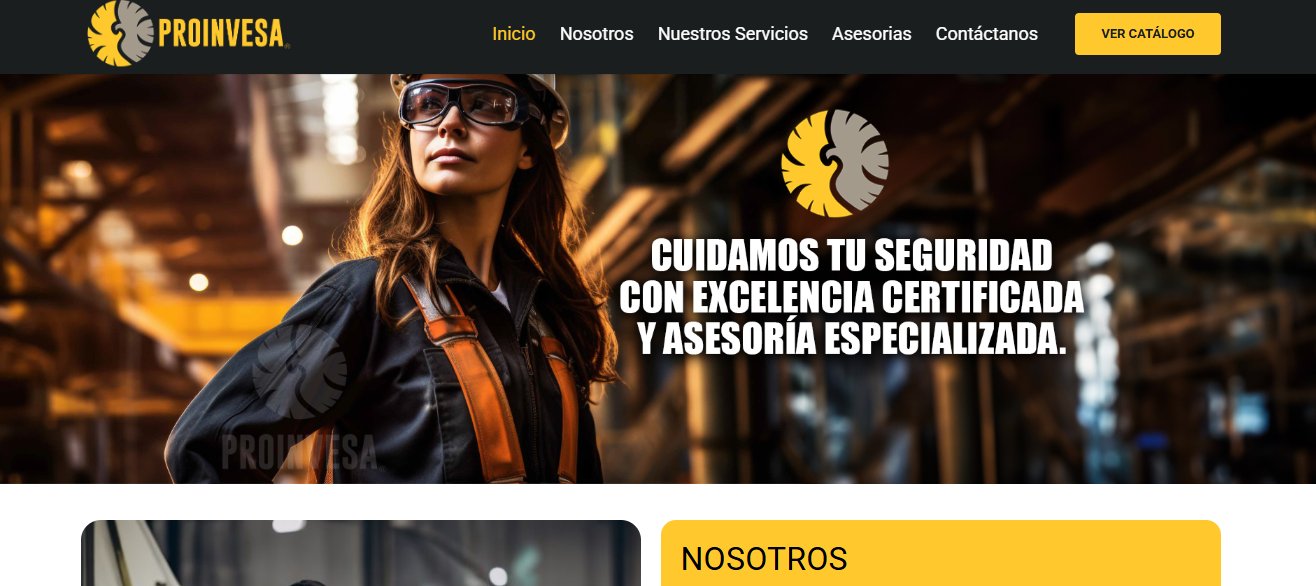1316x586 pixels.
Task: Select Asesorias in the top navigation
Action: tap(872, 34)
